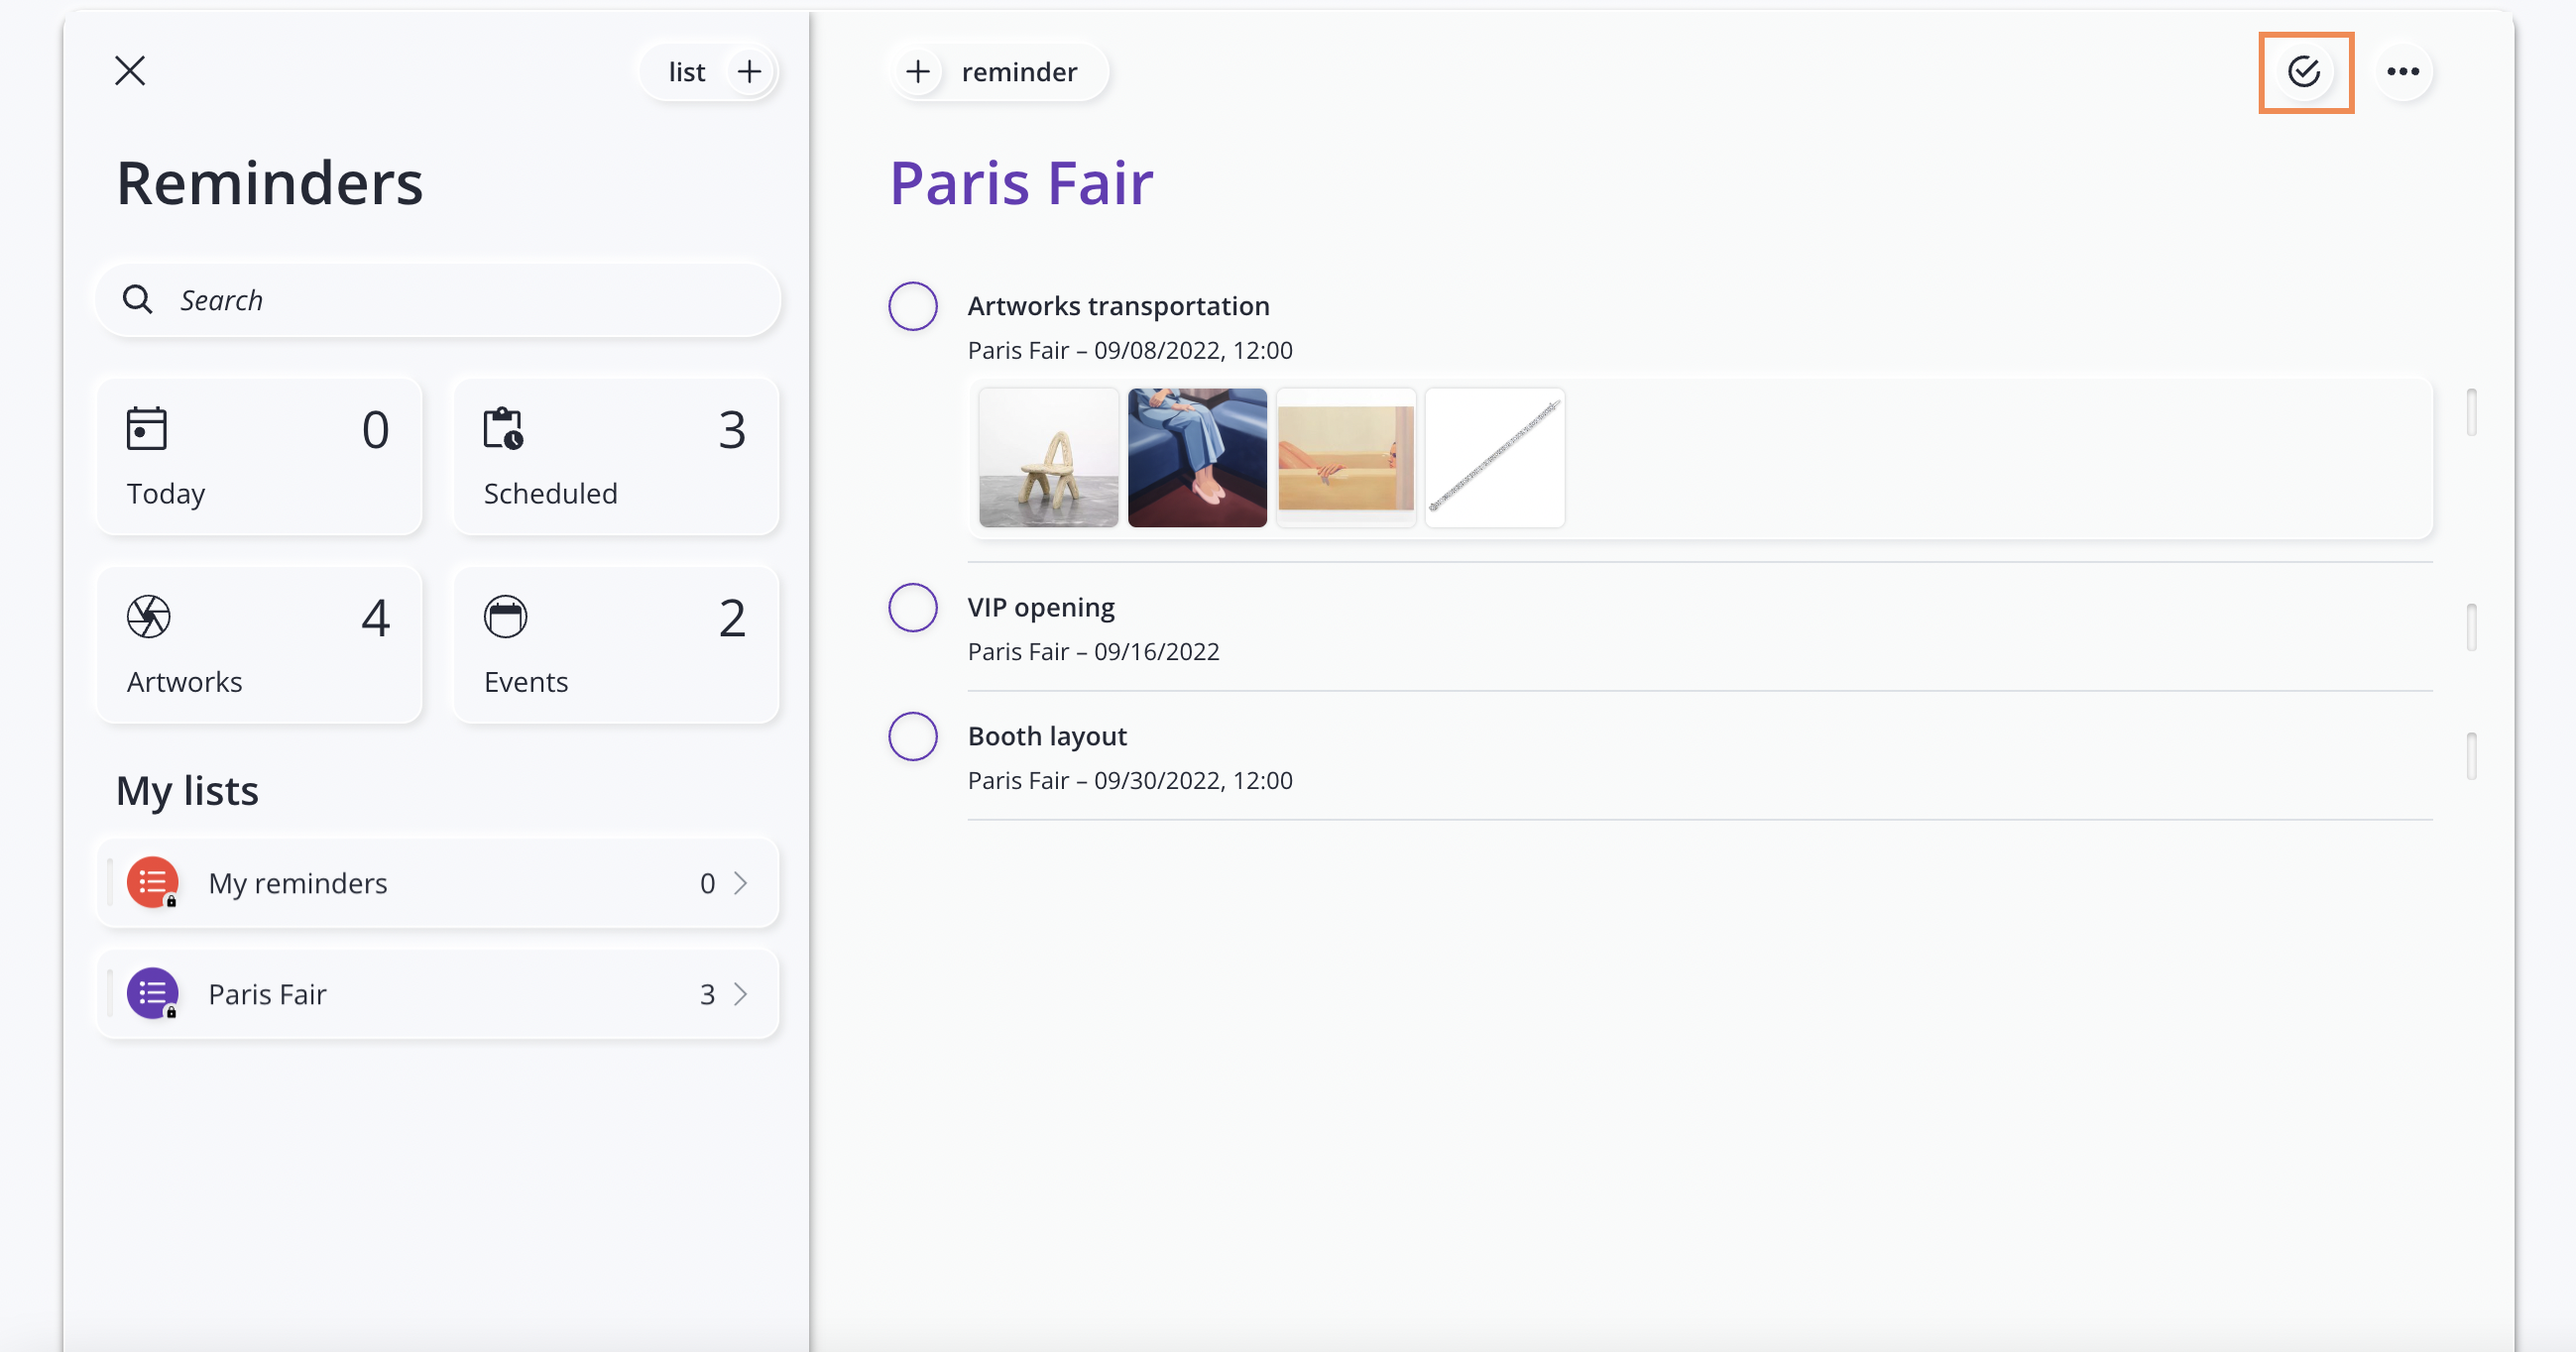Mark Artworks transportation as complete
The width and height of the screenshot is (2576, 1352).
[913, 306]
